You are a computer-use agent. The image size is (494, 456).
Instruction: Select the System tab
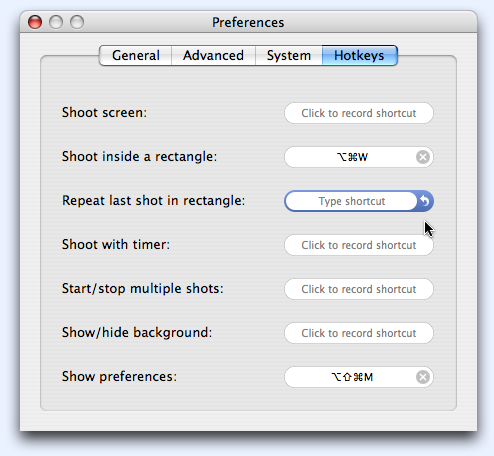coord(289,55)
